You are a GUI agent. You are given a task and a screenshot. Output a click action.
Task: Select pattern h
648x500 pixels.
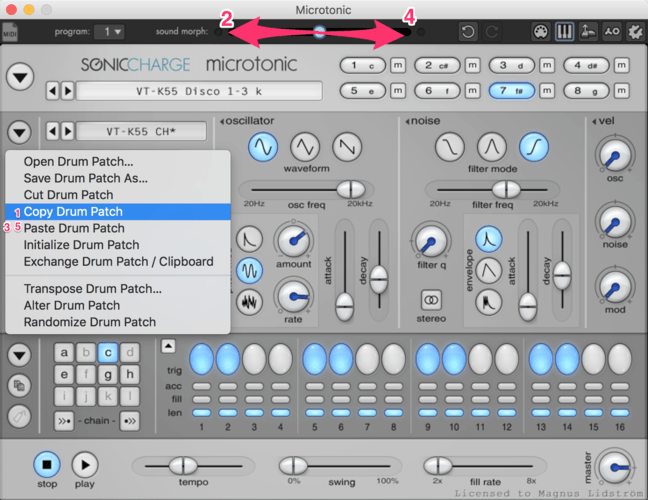(x=130, y=374)
